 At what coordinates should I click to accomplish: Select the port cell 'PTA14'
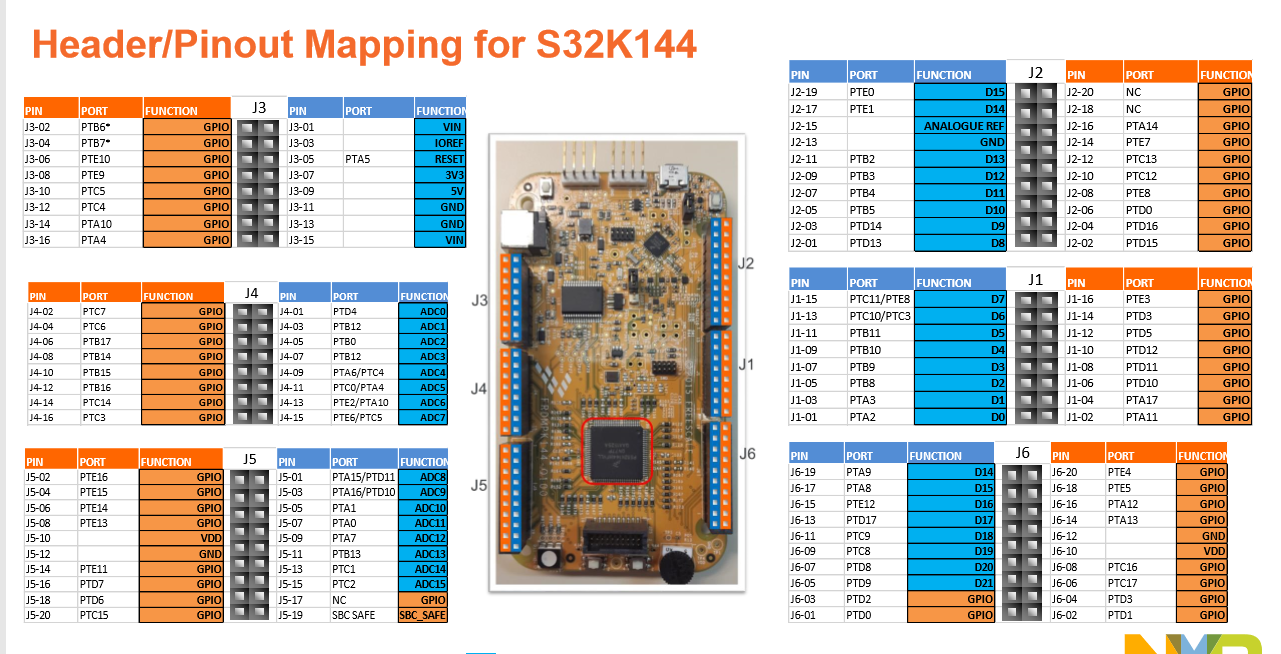click(x=1160, y=126)
